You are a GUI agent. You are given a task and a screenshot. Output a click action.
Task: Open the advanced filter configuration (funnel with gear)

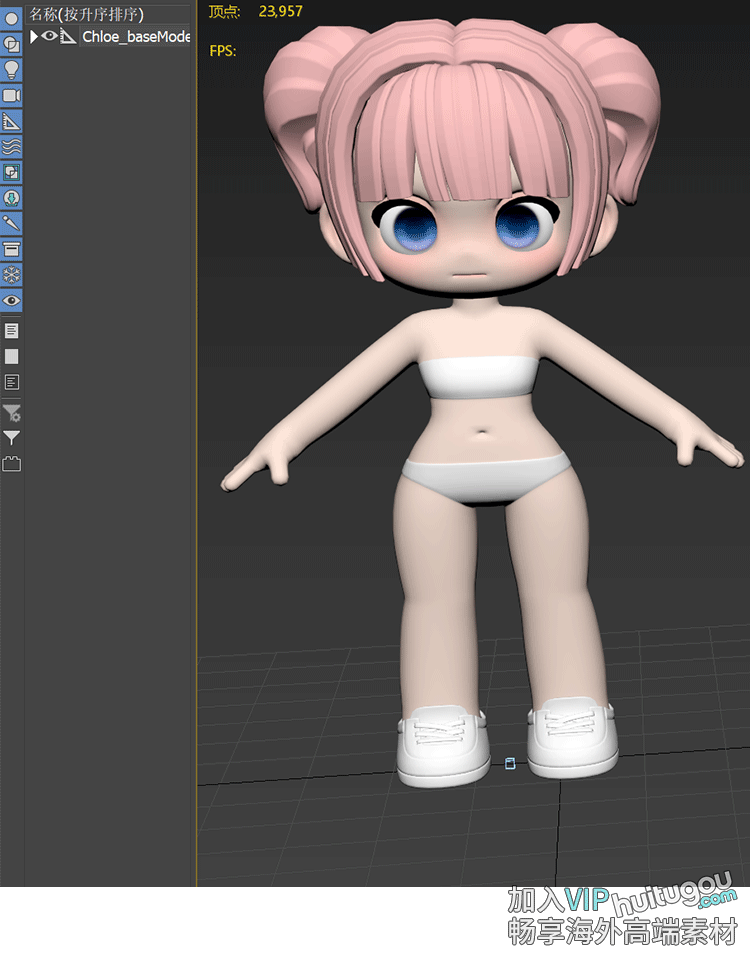pyautogui.click(x=12, y=412)
